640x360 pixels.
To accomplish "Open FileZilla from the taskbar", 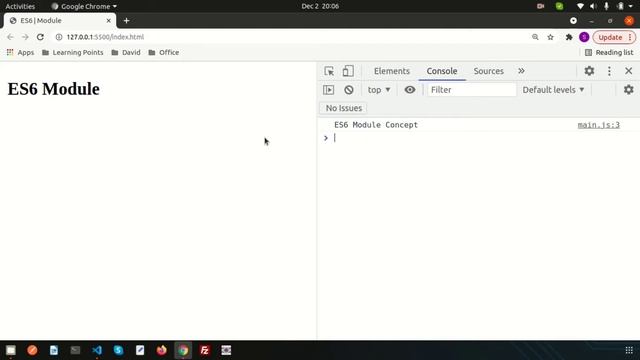I will (x=205, y=350).
